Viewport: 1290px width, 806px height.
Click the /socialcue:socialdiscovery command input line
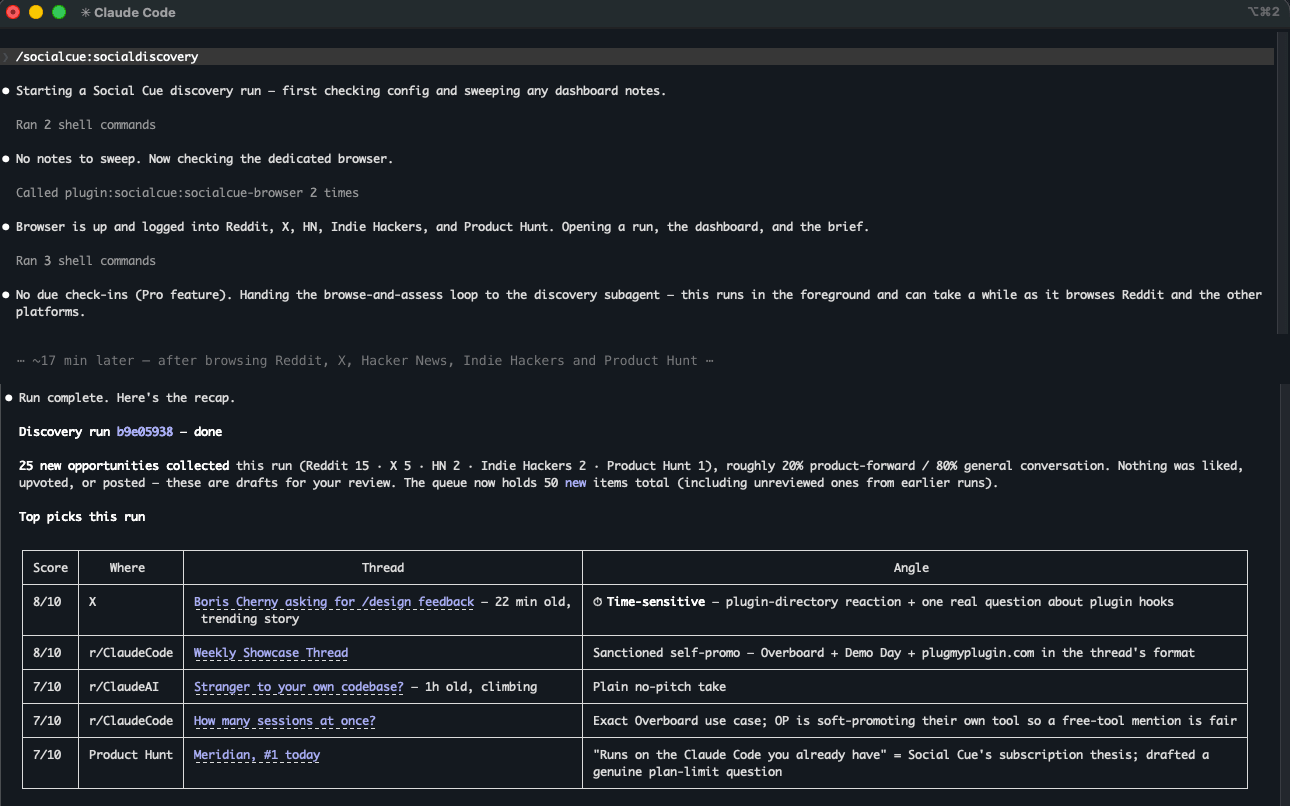click(637, 57)
